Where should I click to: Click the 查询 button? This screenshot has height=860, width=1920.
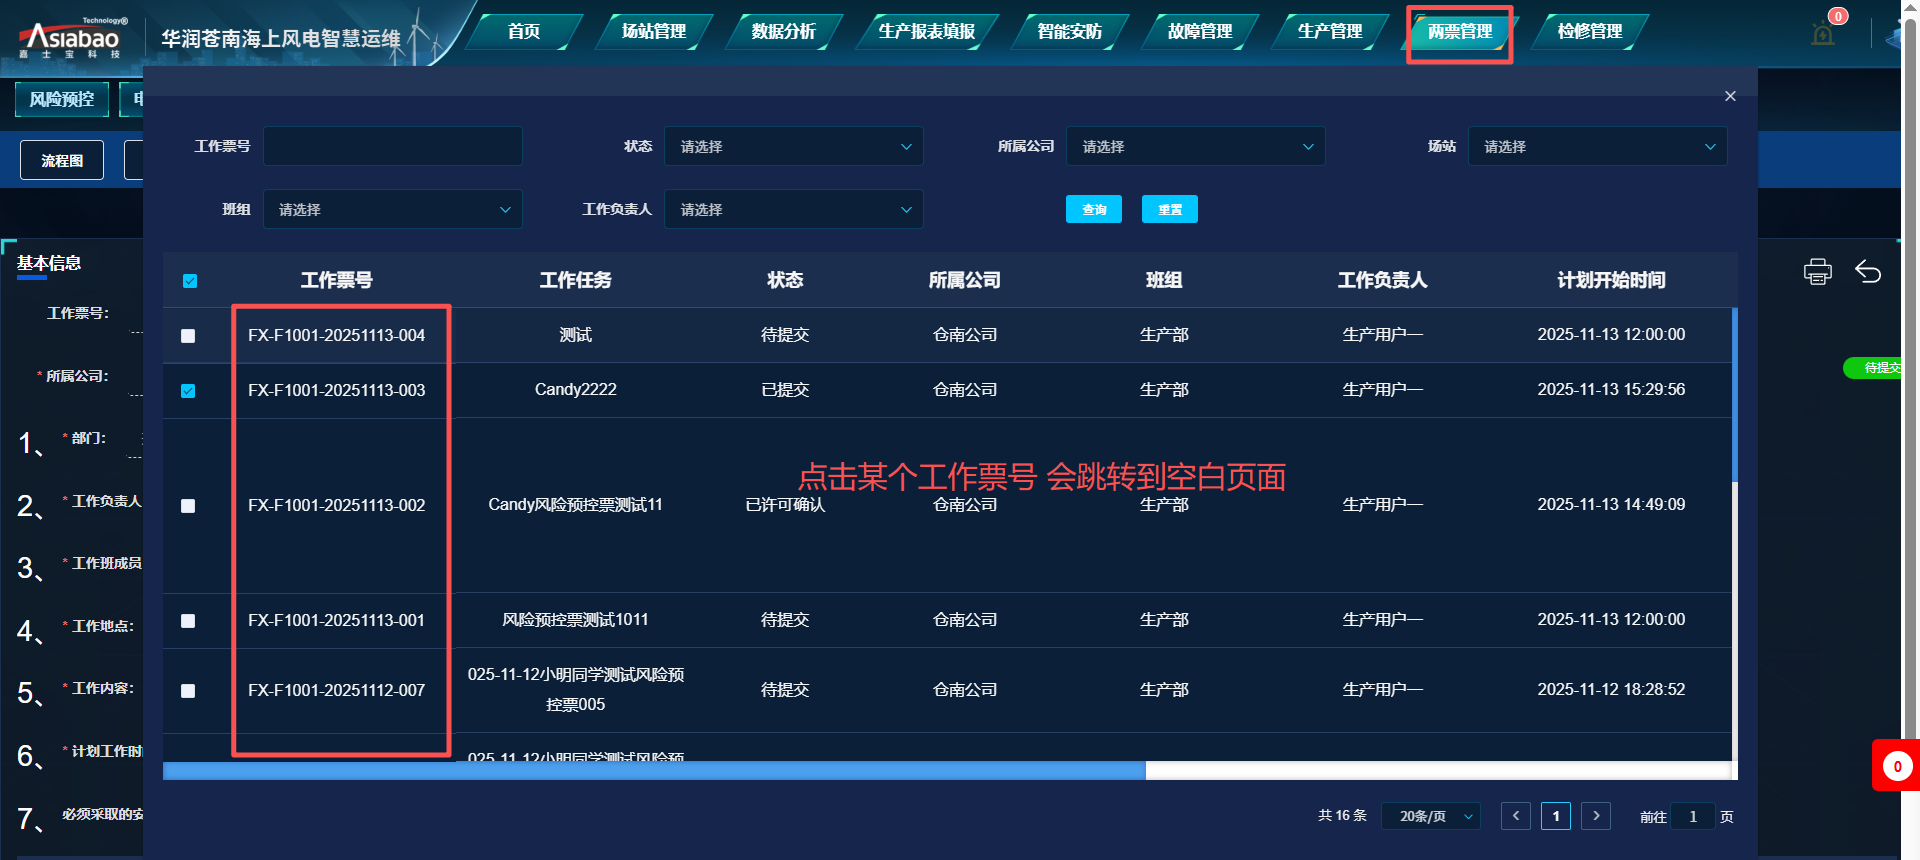click(x=1093, y=210)
